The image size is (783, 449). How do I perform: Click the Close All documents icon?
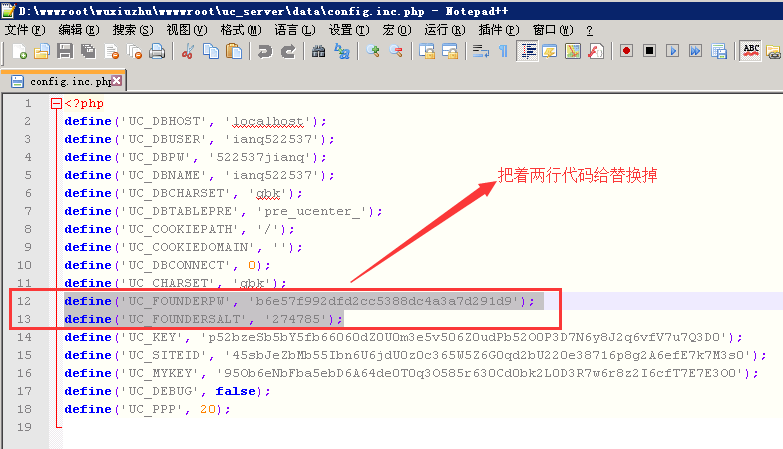pyautogui.click(x=134, y=51)
